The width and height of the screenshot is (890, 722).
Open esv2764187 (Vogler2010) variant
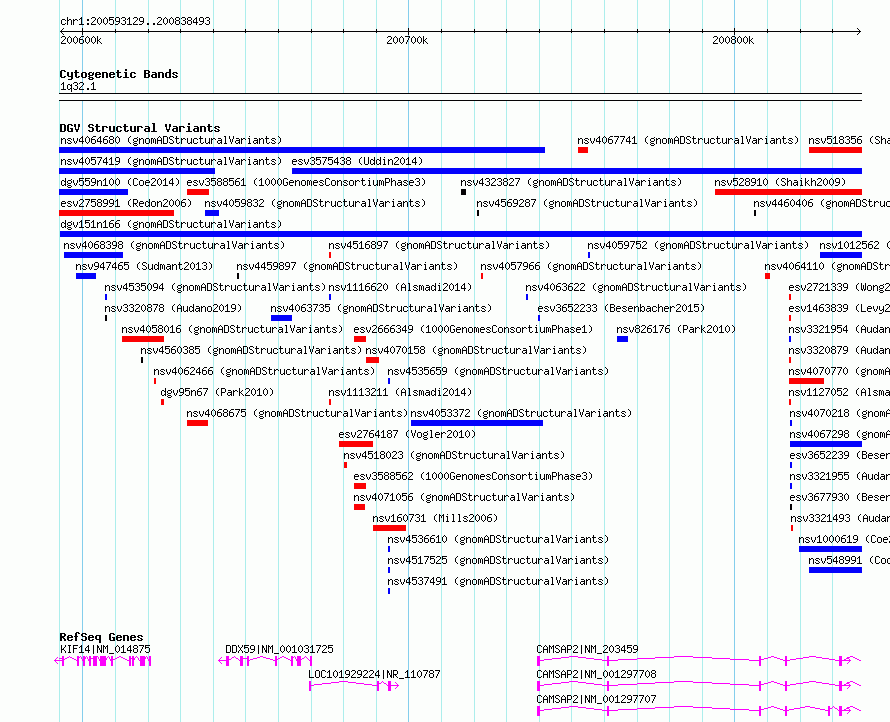pyautogui.click(x=407, y=434)
